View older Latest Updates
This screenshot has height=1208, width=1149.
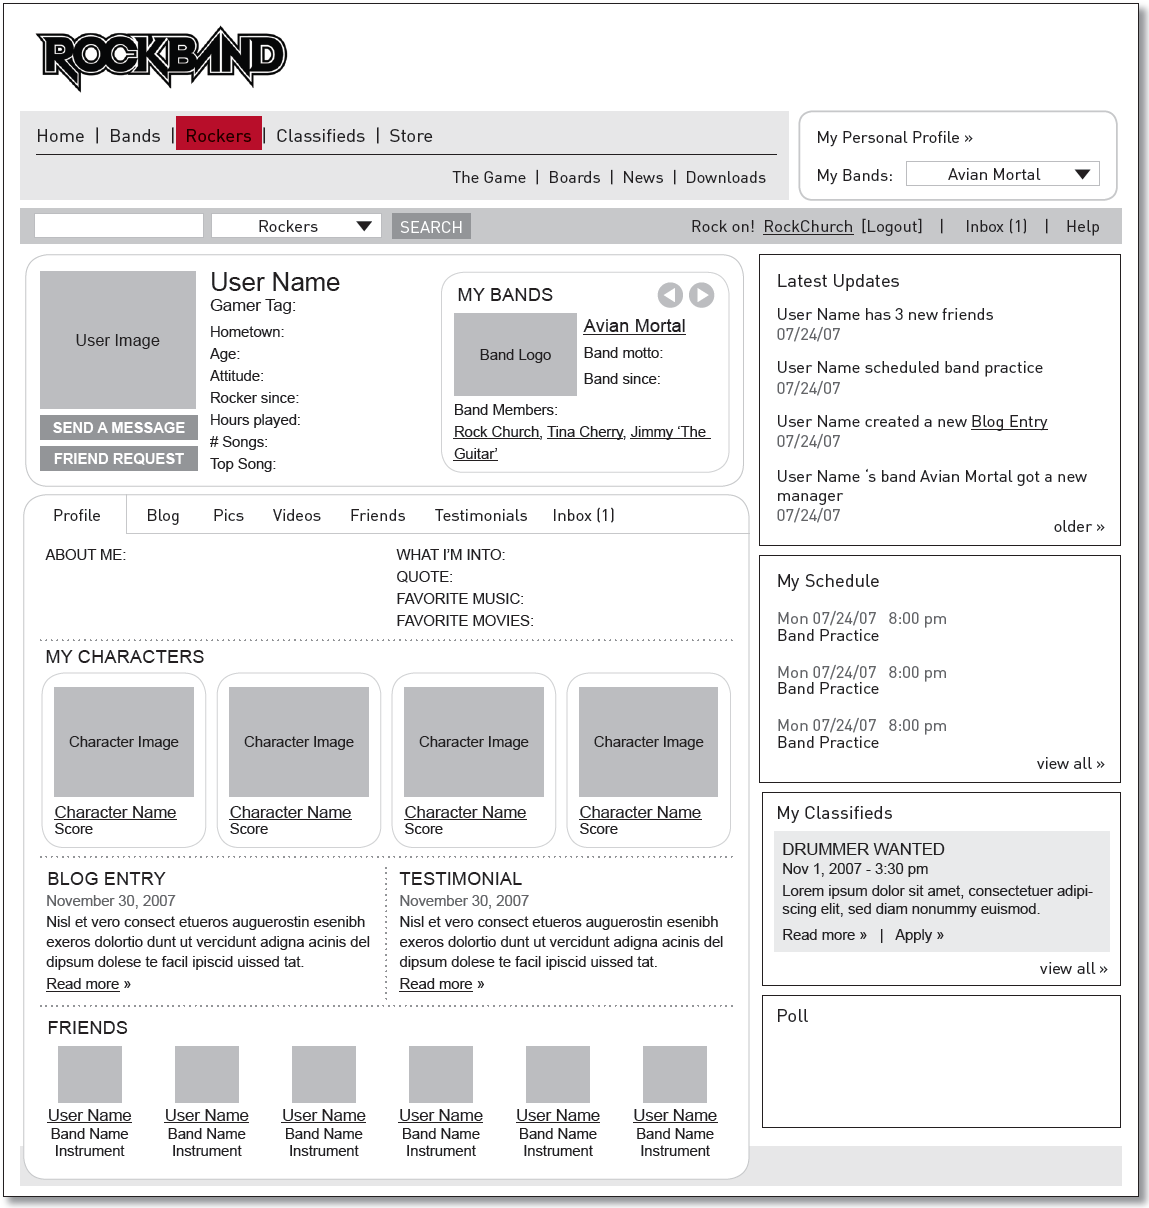1078,527
